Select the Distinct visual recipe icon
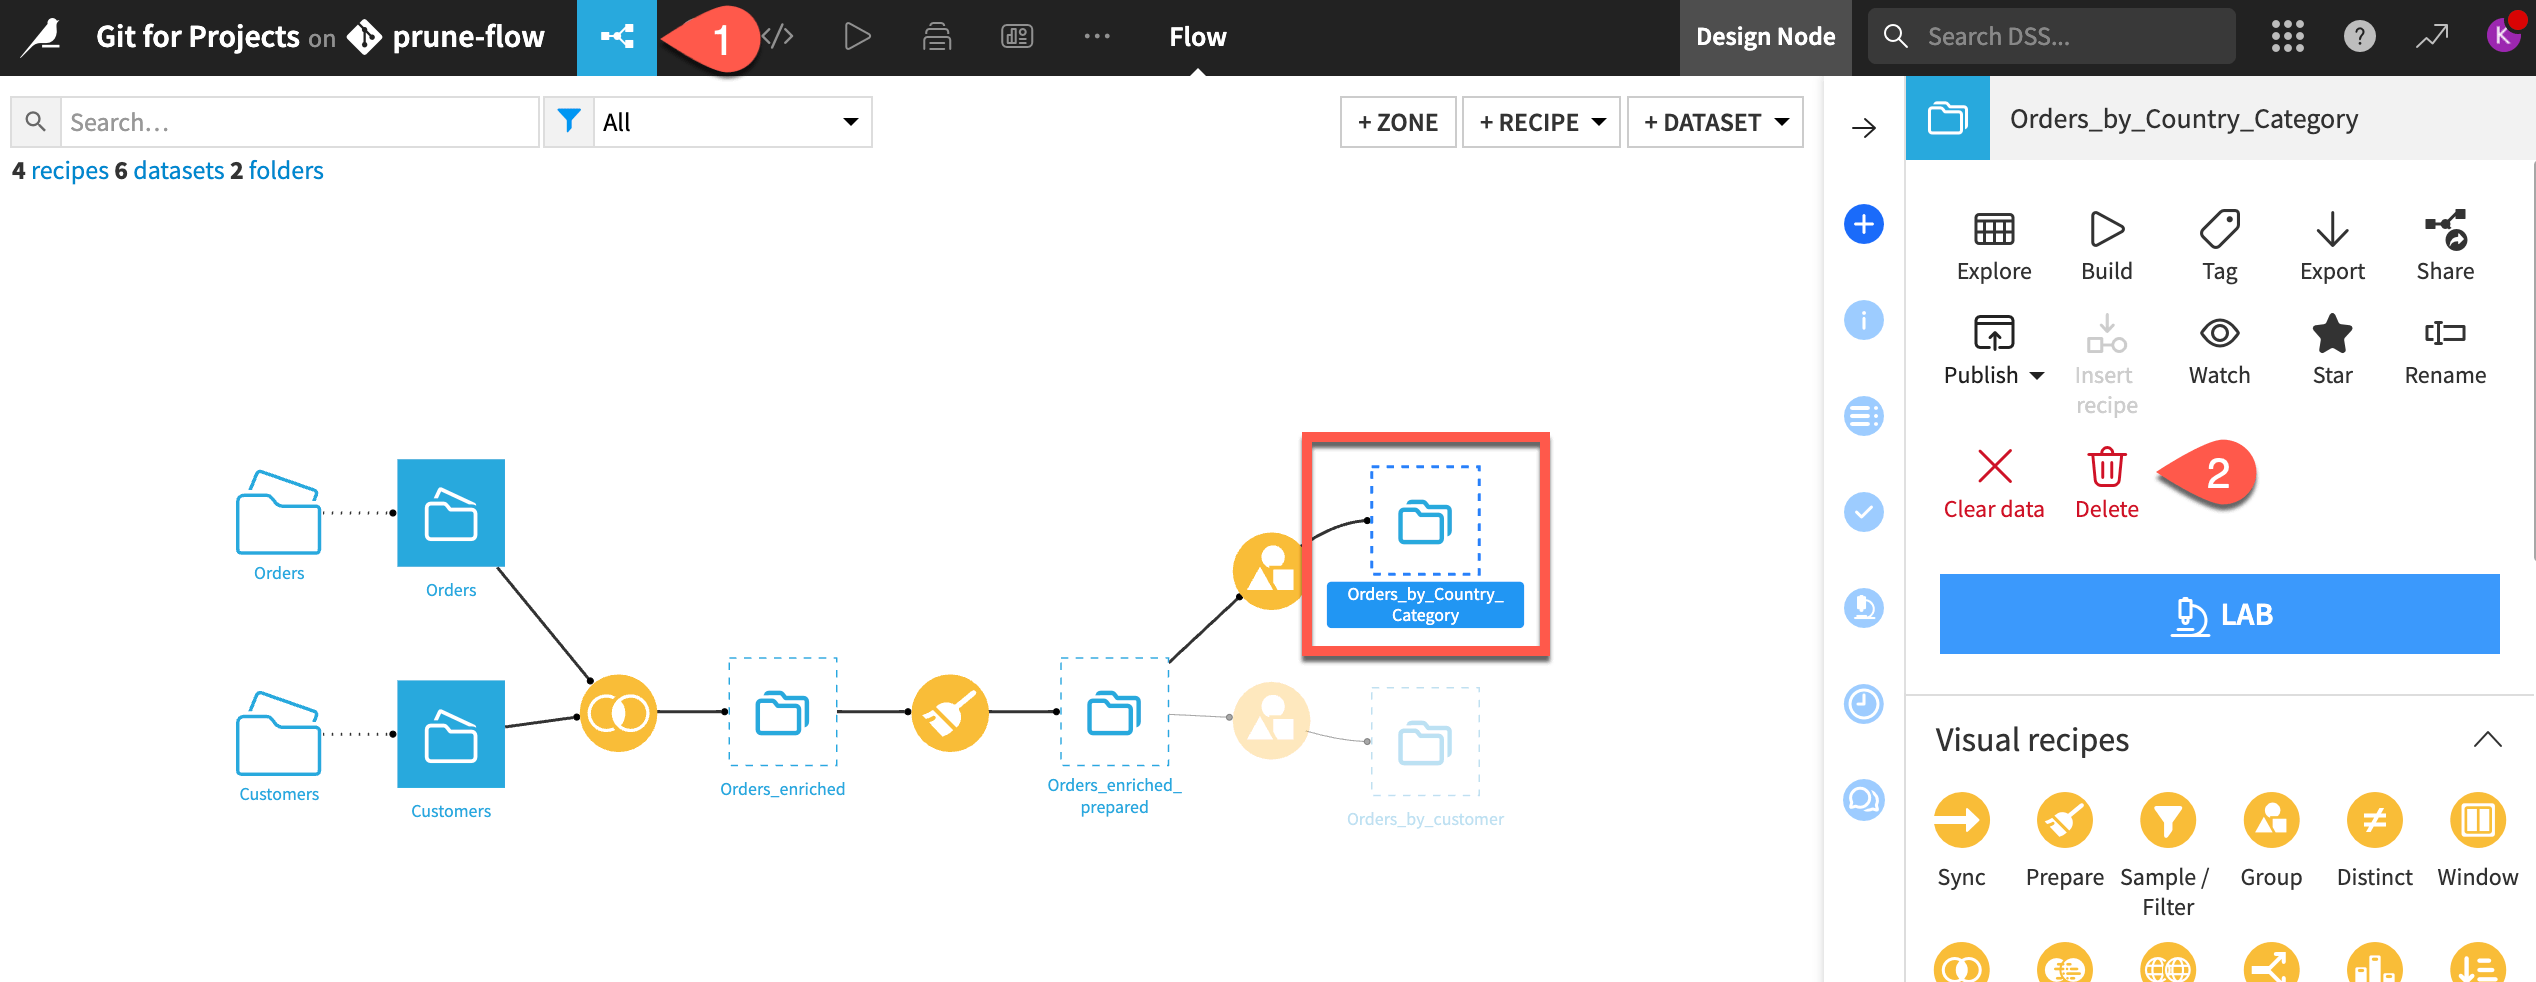This screenshot has width=2536, height=982. point(2374,821)
